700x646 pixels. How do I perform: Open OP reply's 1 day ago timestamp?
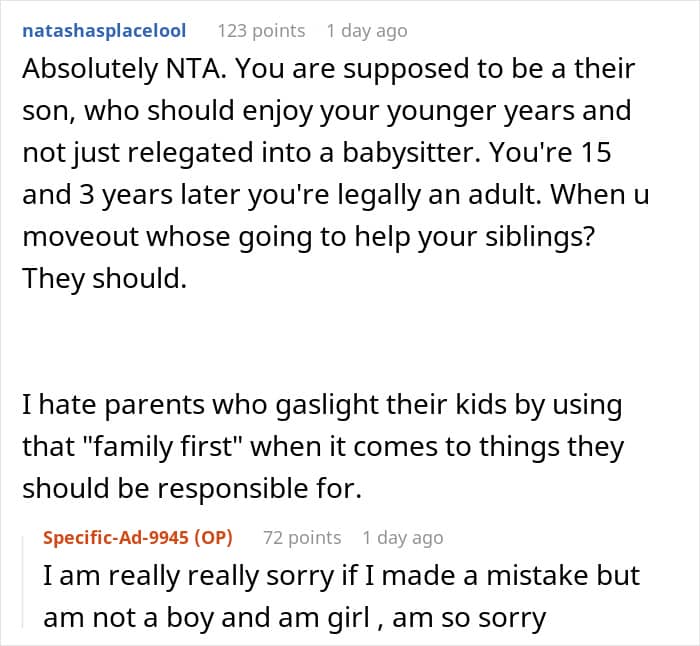[403, 538]
